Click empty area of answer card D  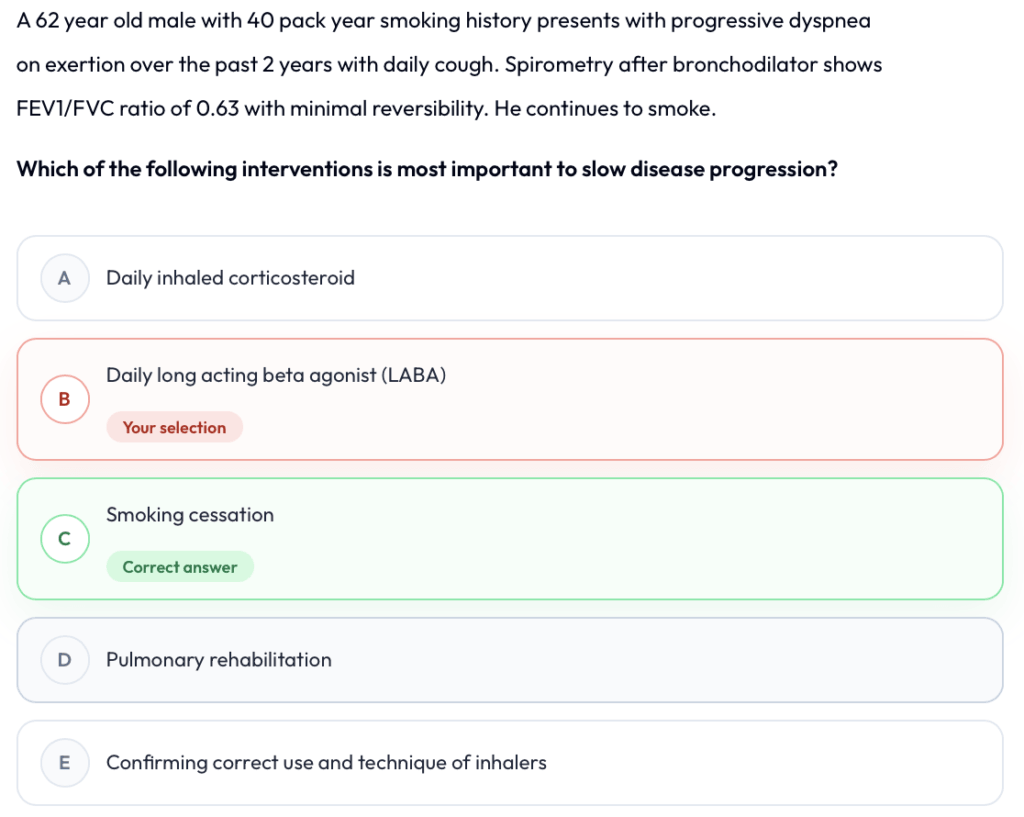pyautogui.click(x=653, y=660)
